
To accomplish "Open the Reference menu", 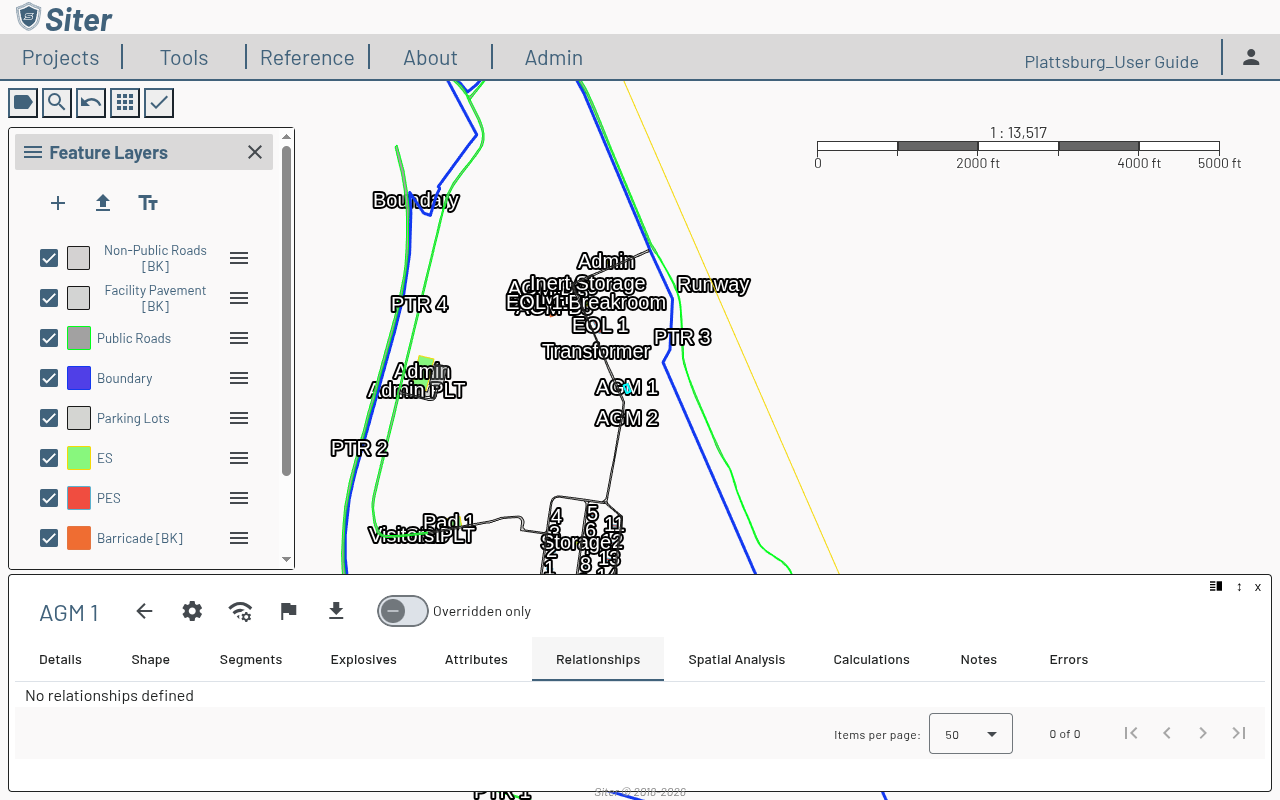I will tap(307, 57).
